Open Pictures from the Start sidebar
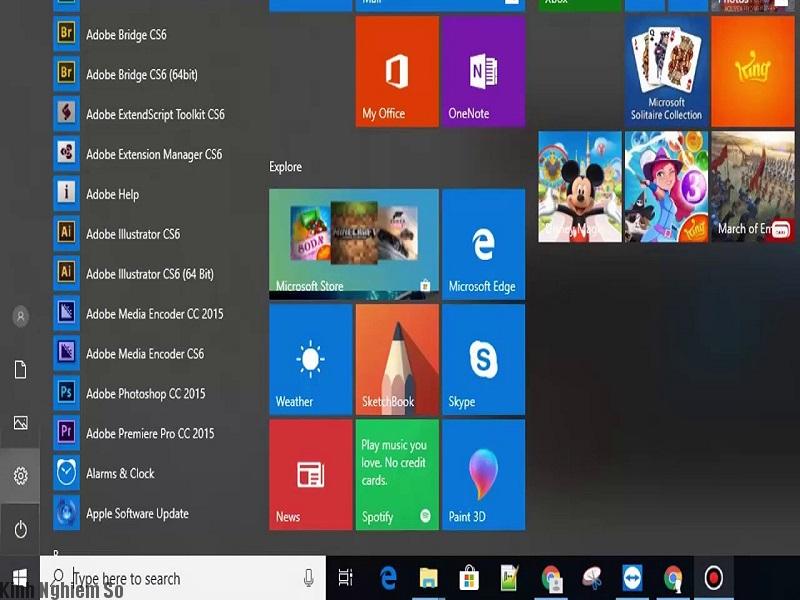 click(x=20, y=422)
